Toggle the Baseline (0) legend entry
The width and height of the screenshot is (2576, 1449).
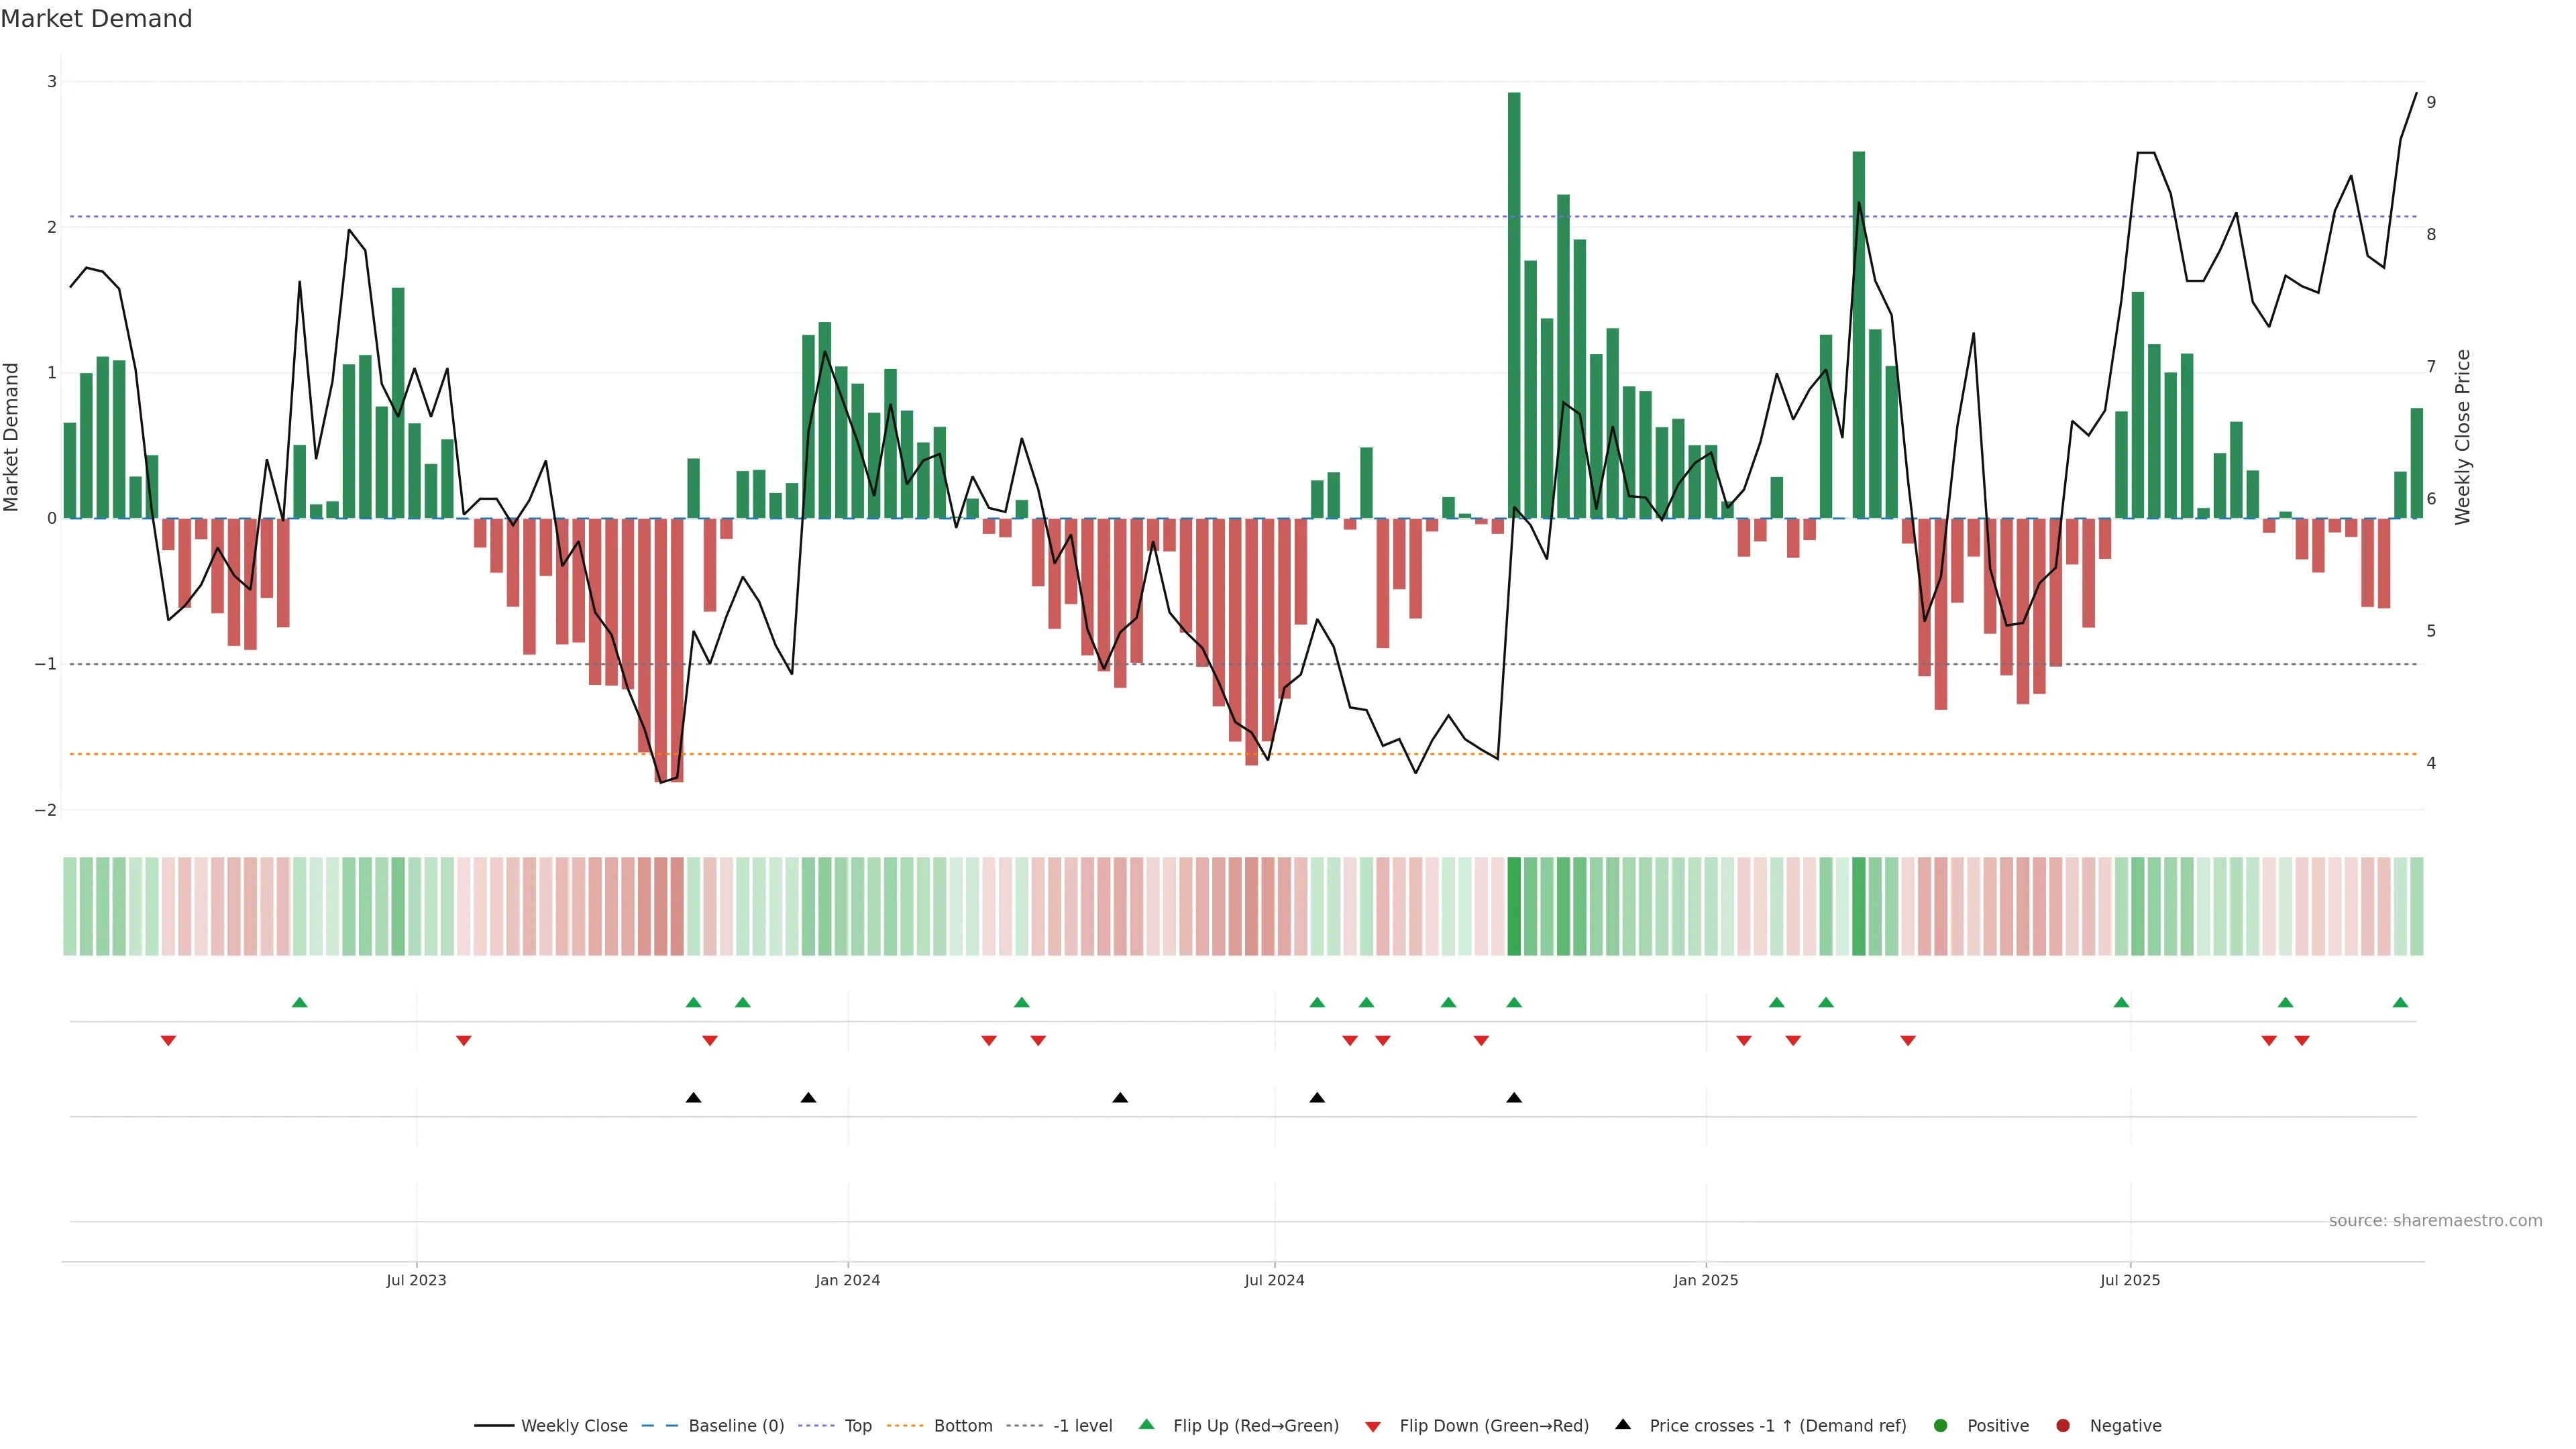click(736, 1425)
